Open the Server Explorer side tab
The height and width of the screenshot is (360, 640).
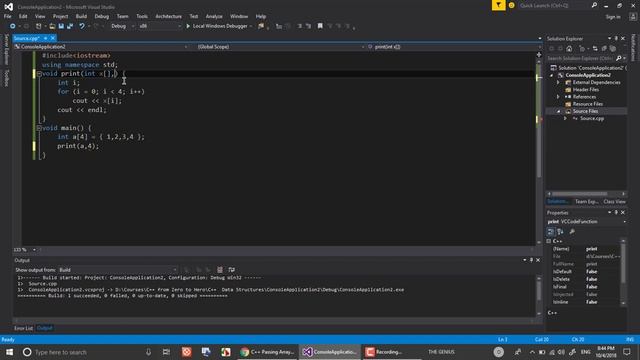point(6,49)
